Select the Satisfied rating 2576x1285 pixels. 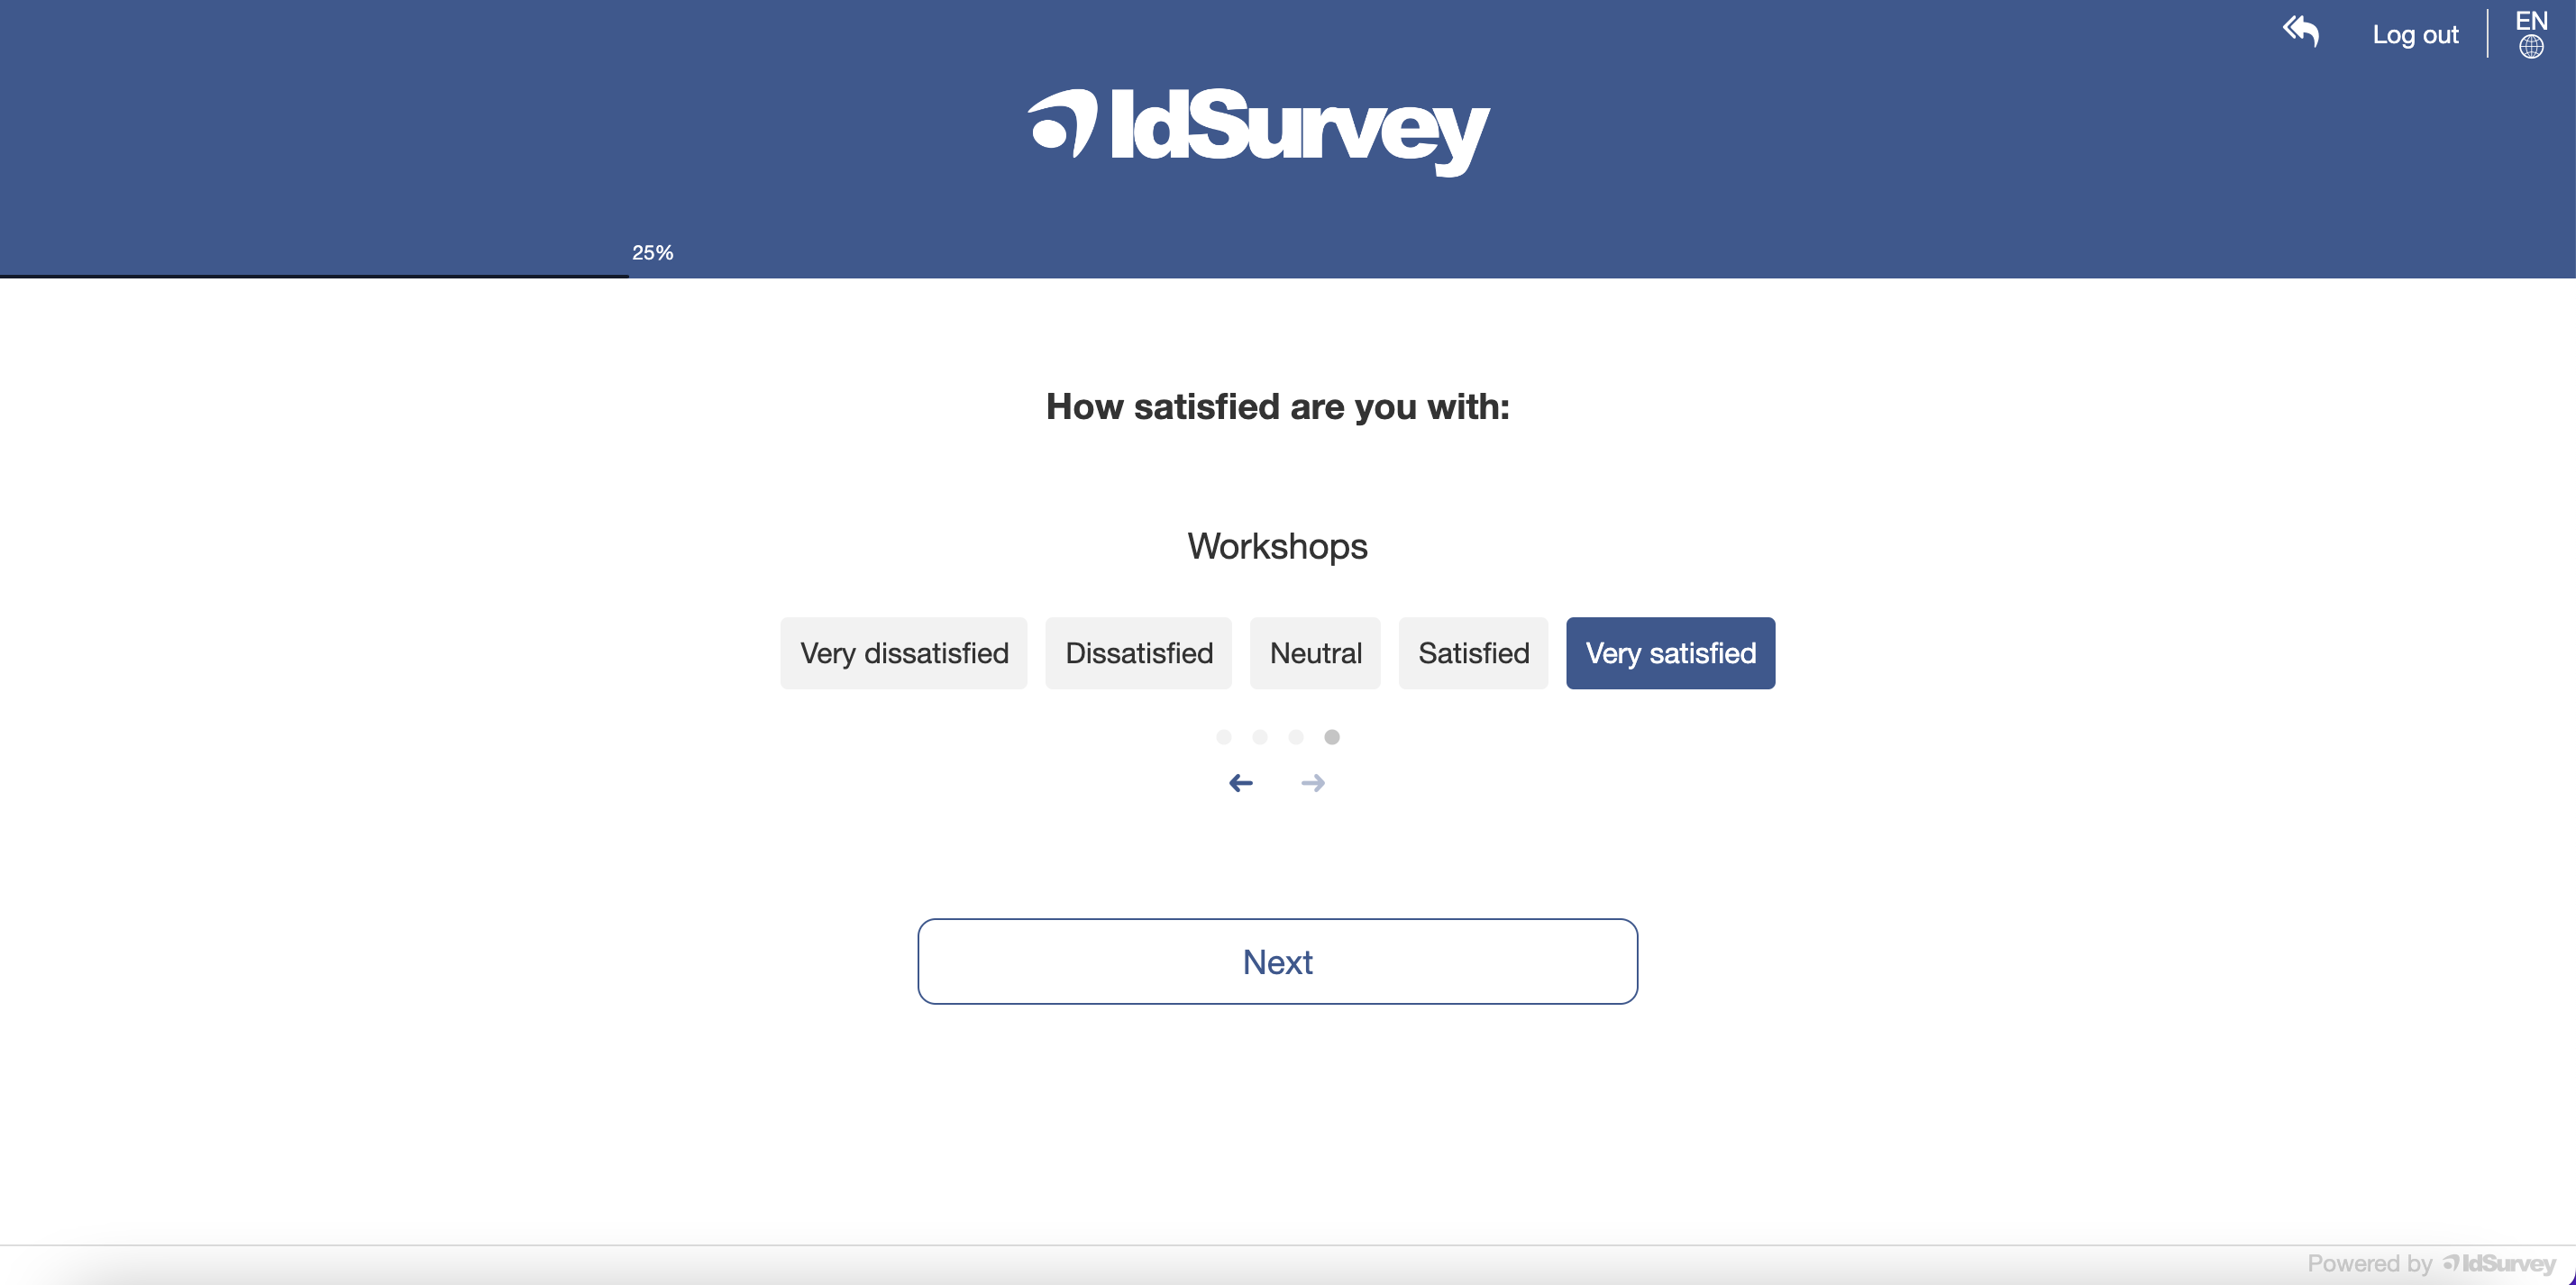[x=1473, y=653]
